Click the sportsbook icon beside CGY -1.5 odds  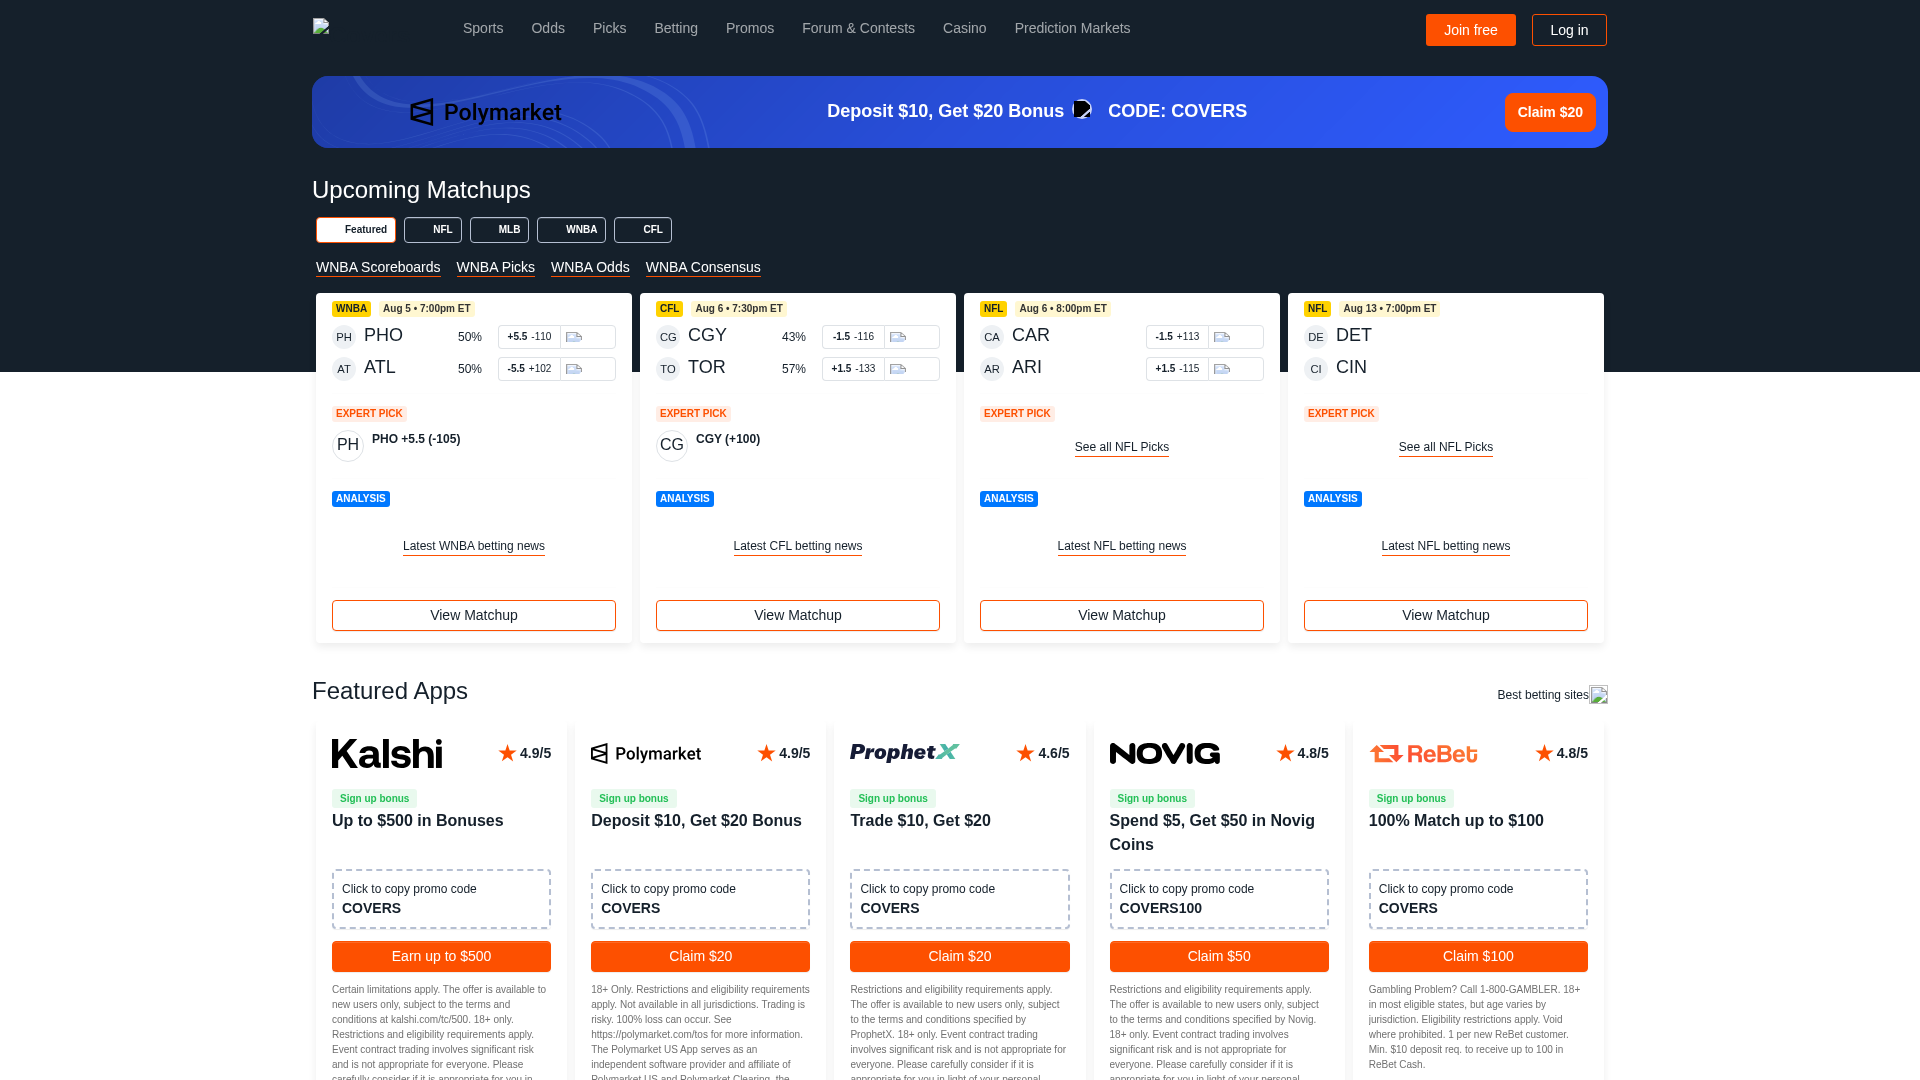tap(898, 337)
